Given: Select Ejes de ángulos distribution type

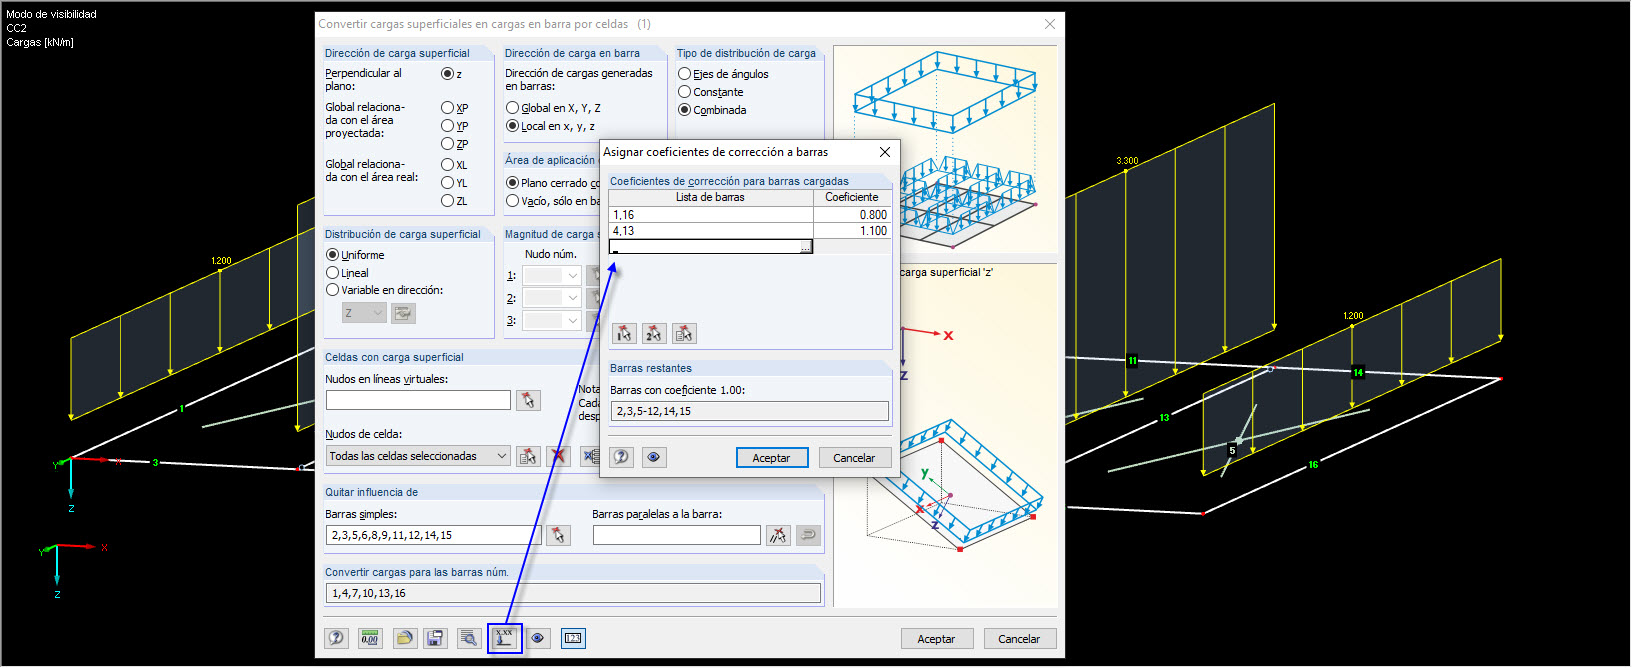Looking at the screenshot, I should [684, 74].
